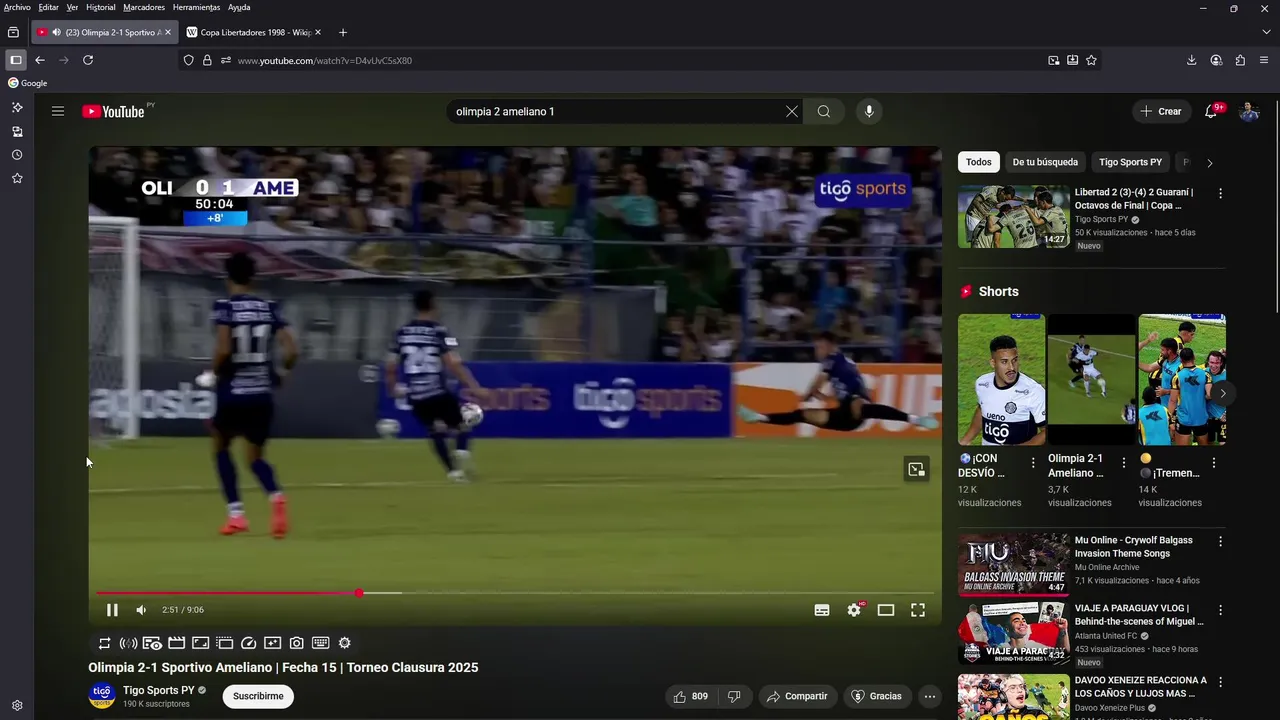Click the Gracias button
Viewport: 1280px width, 720px height.
876,696
